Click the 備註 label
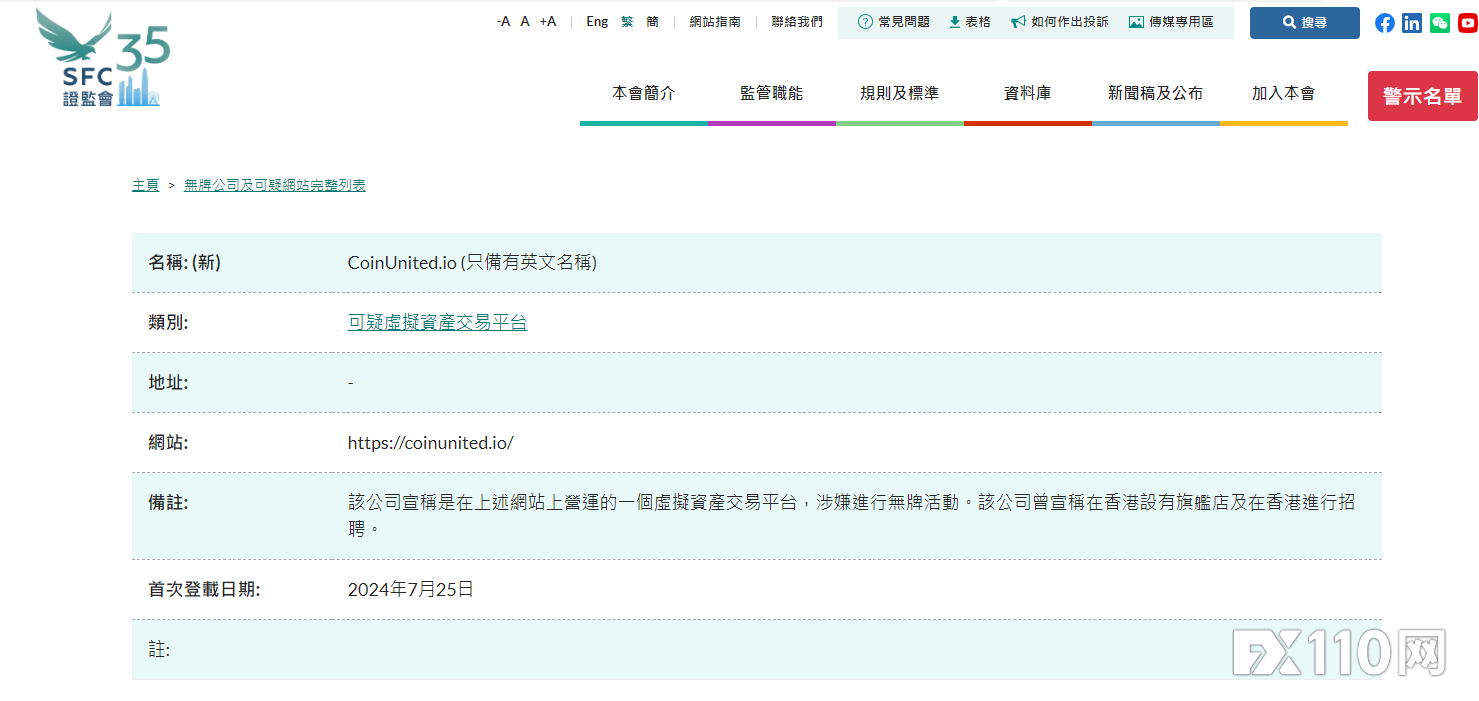 [168, 502]
